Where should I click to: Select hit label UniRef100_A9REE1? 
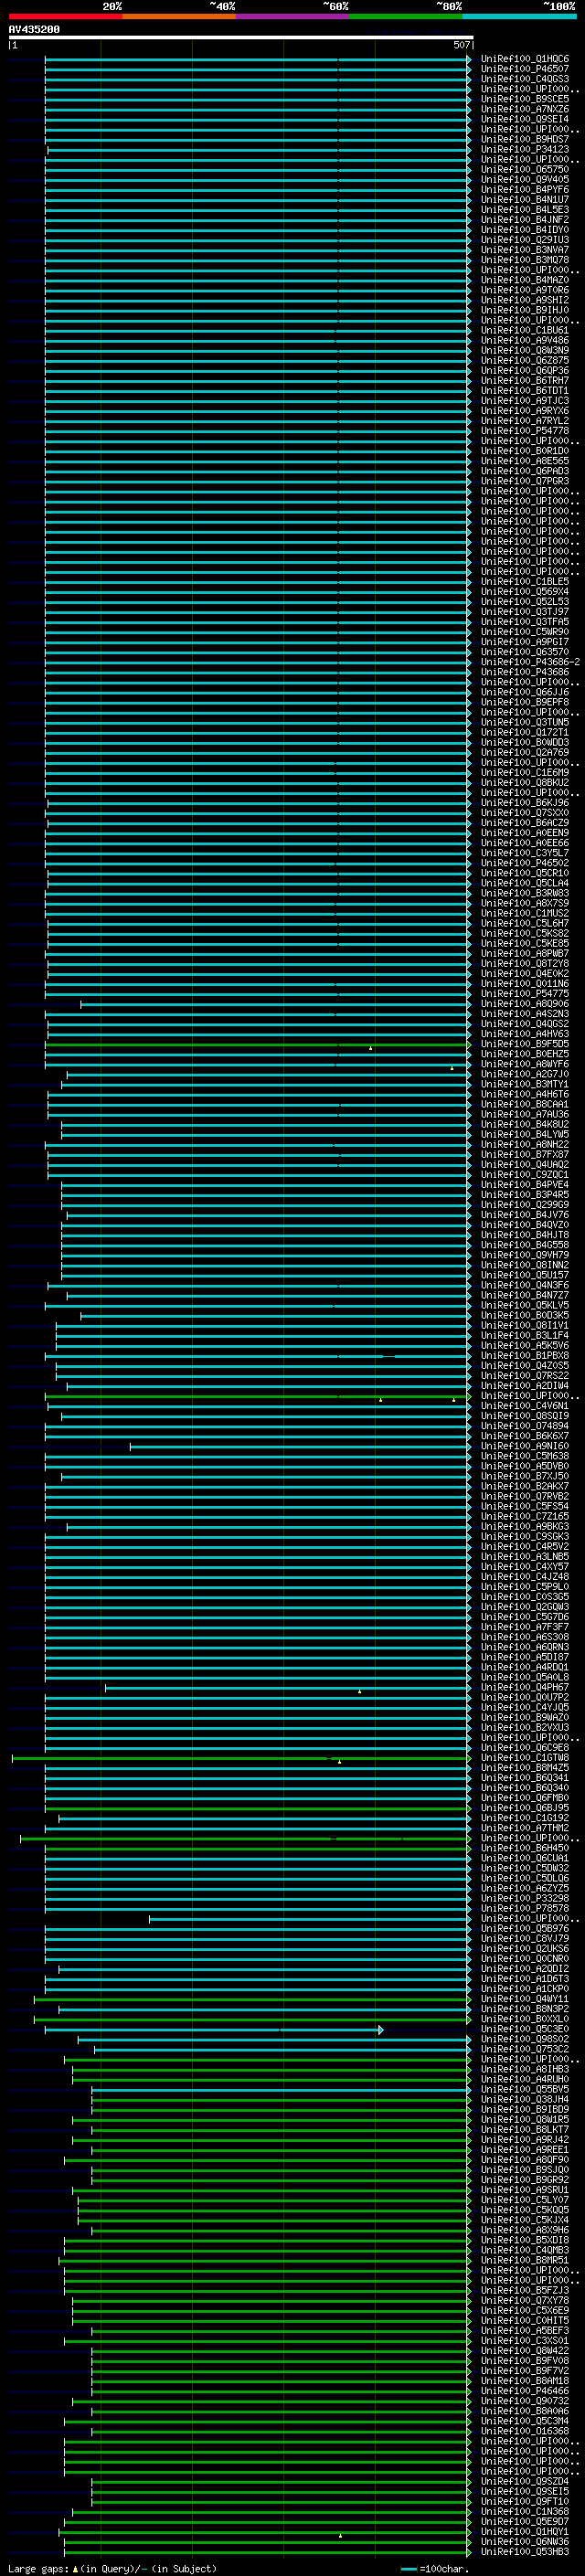click(x=524, y=2149)
